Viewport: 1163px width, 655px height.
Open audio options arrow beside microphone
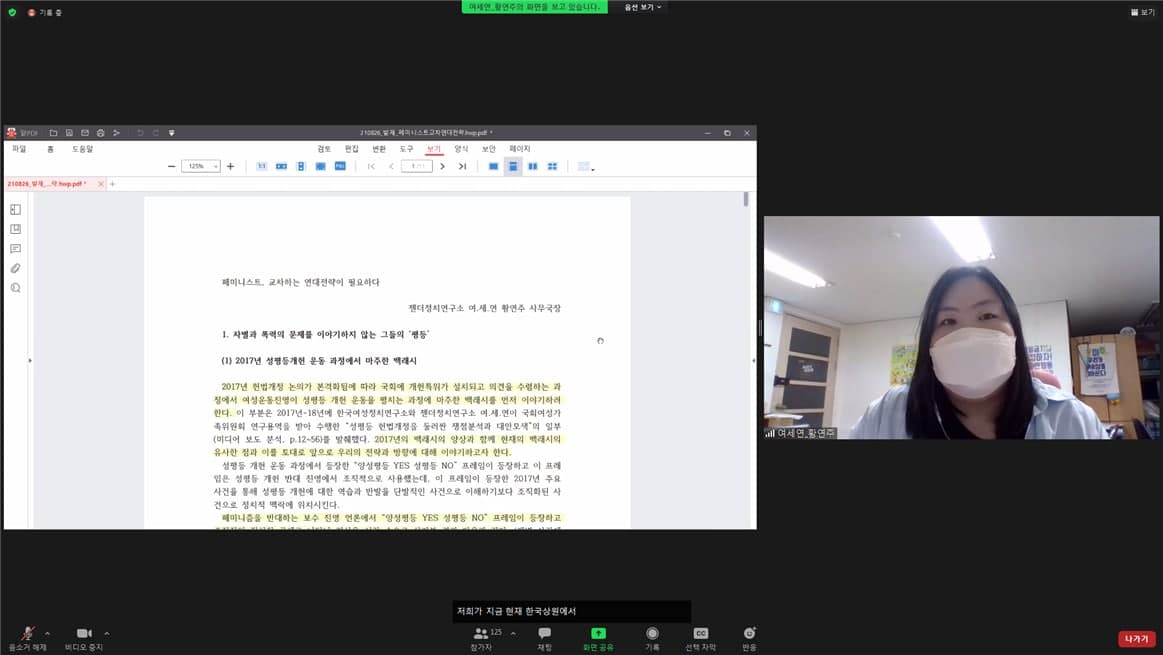[47, 633]
